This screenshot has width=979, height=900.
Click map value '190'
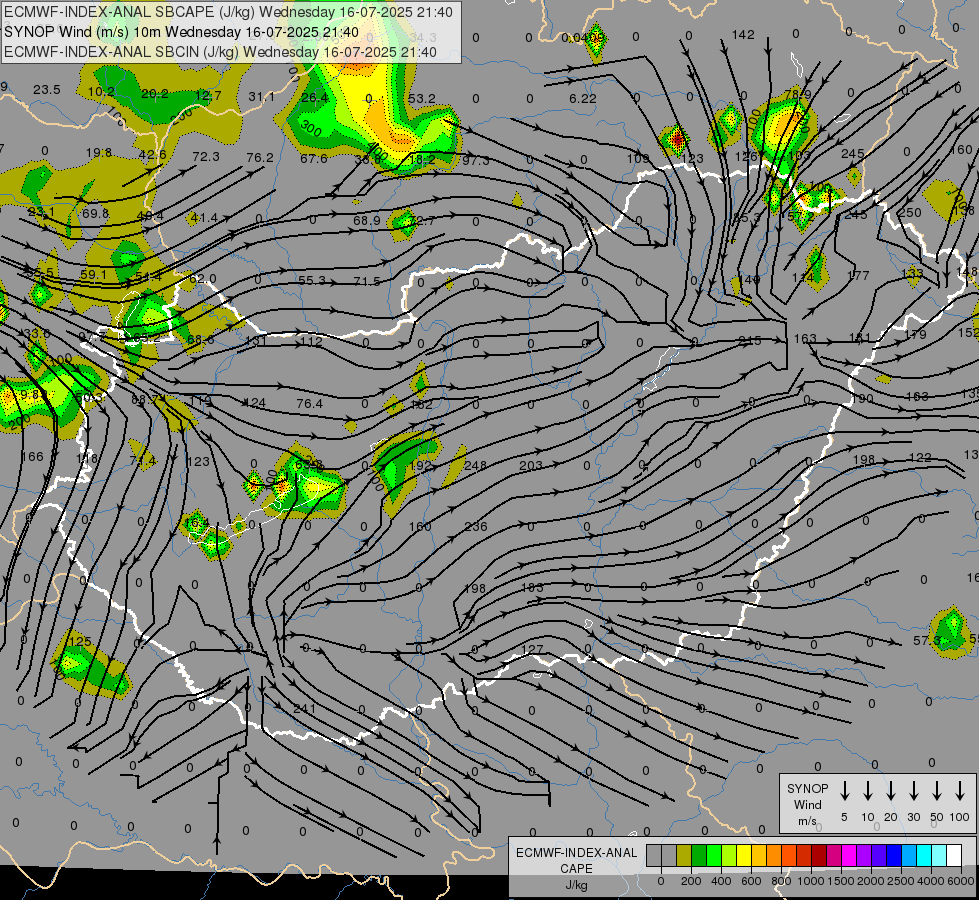click(x=862, y=398)
